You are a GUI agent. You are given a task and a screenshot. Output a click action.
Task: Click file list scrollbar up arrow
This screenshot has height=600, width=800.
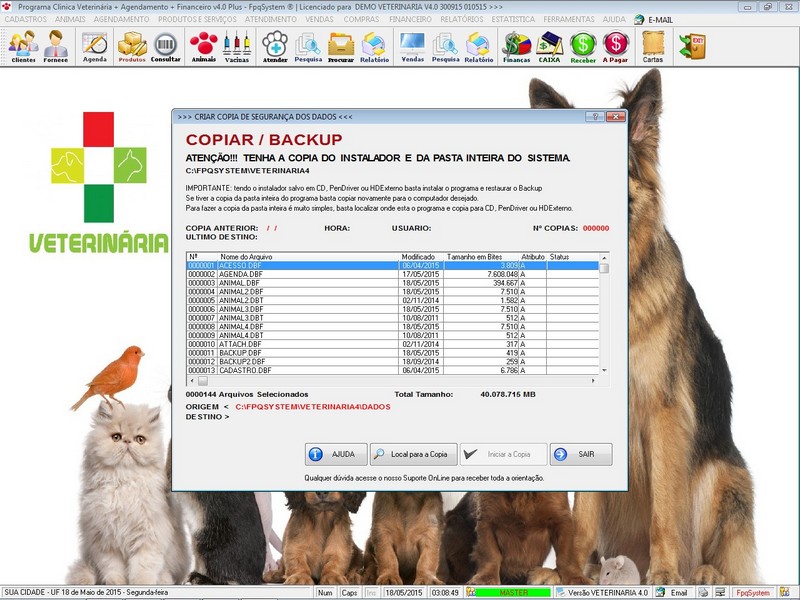(604, 258)
